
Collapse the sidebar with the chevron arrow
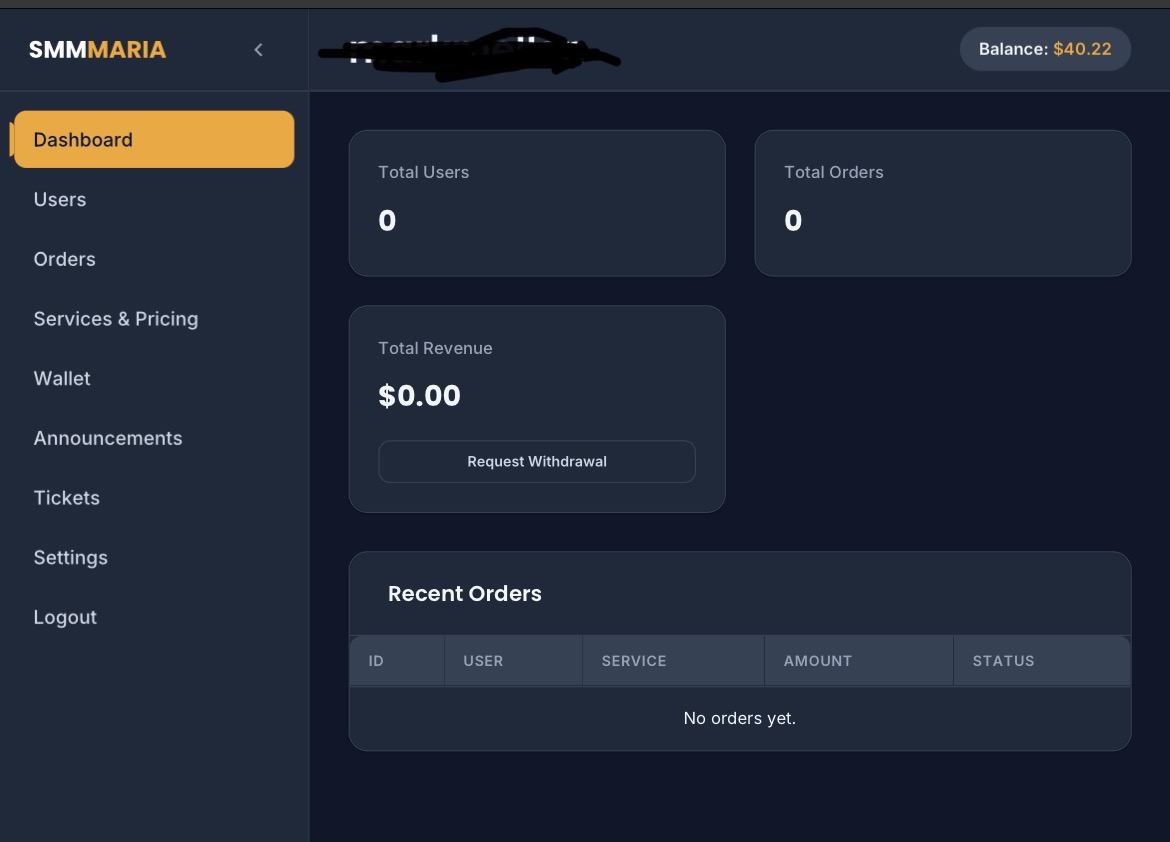258,50
